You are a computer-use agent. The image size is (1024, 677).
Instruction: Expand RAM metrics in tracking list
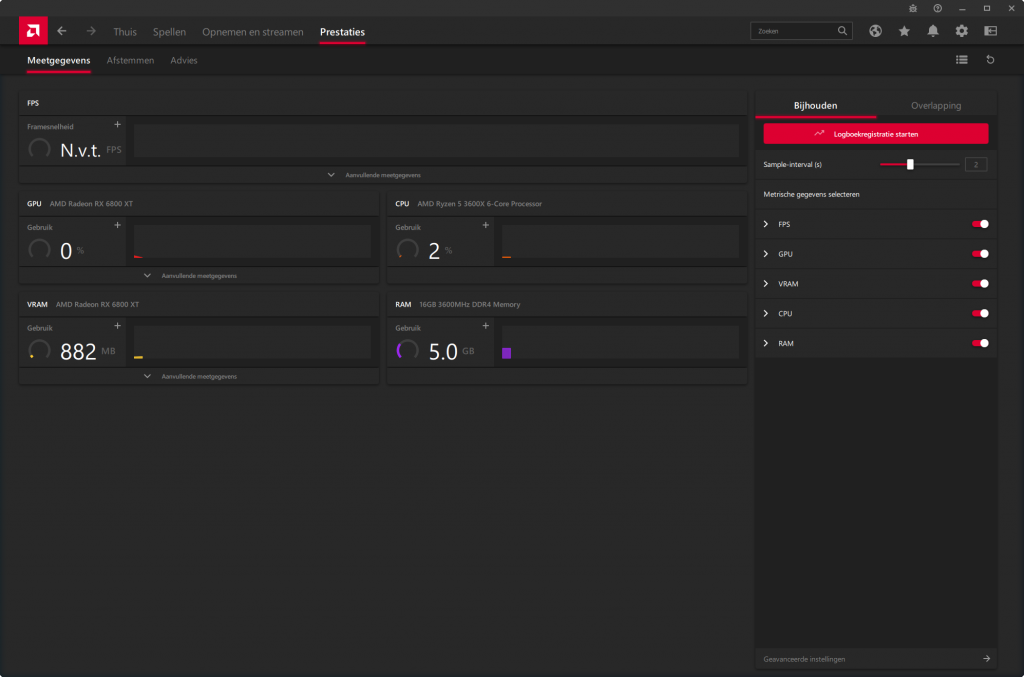point(766,343)
